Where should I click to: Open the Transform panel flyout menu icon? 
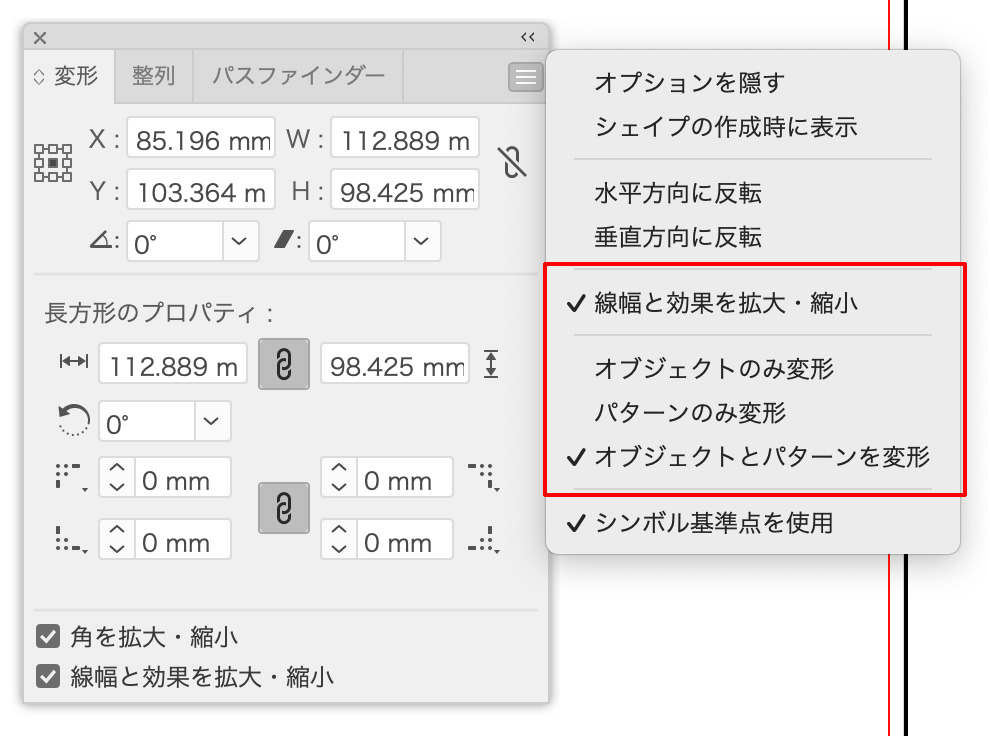524,76
